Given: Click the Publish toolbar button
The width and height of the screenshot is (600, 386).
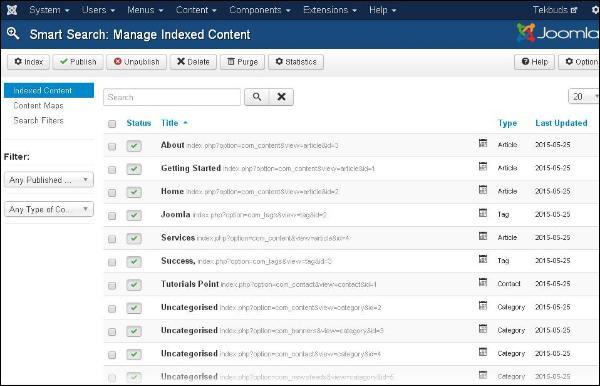Looking at the screenshot, I should (78, 62).
